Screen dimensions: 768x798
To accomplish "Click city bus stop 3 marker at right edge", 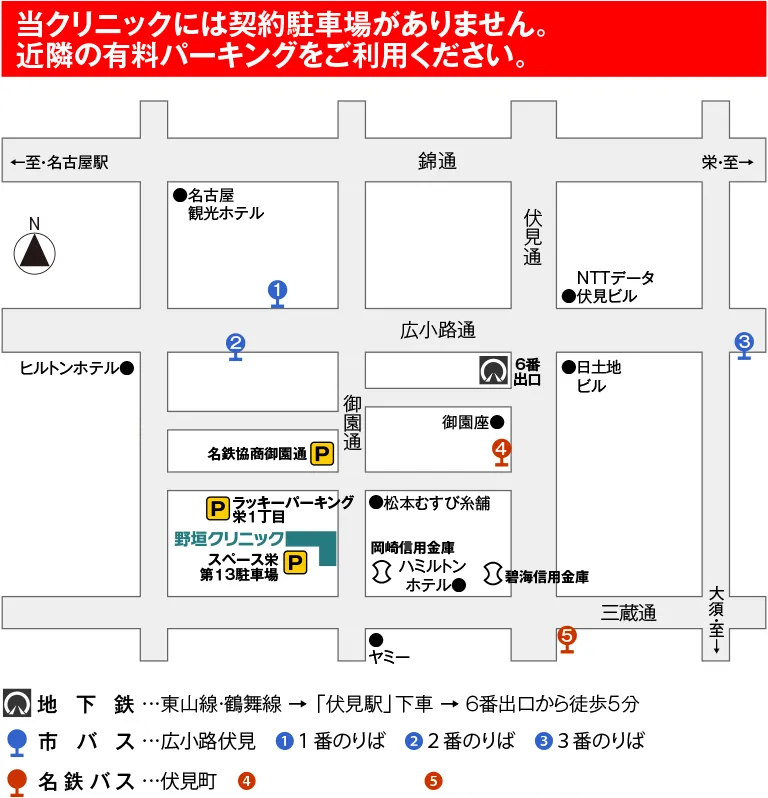I will [744, 343].
